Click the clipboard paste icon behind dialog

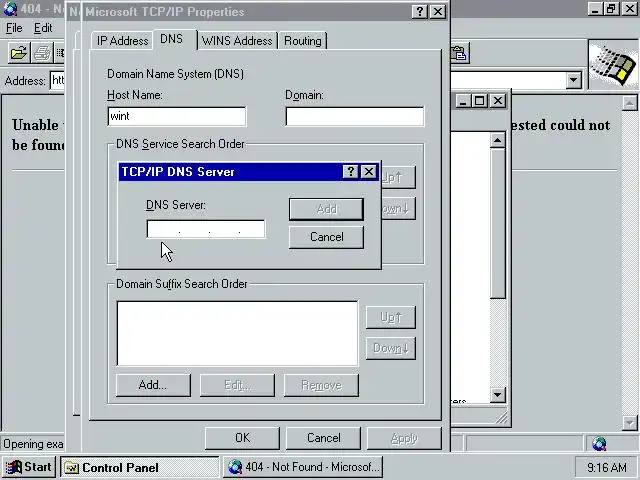[x=460, y=53]
